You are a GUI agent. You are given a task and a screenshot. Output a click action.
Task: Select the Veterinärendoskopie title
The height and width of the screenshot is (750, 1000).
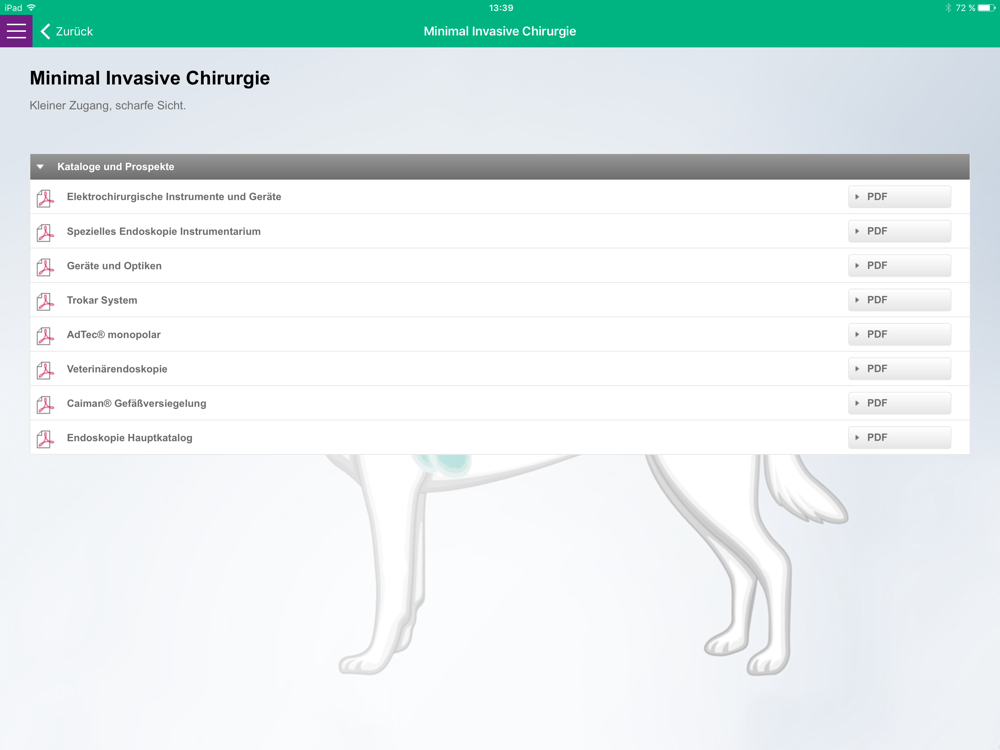click(x=117, y=369)
